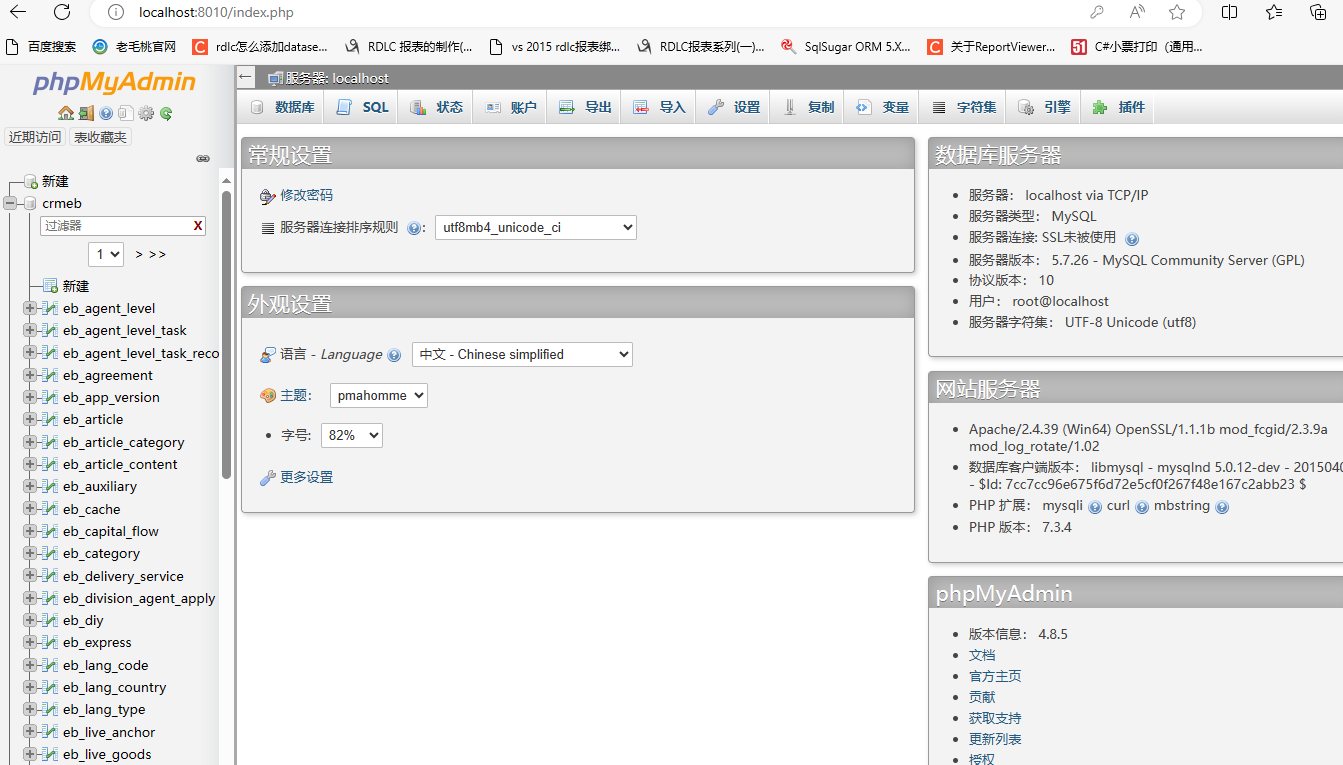Image resolution: width=1343 pixels, height=765 pixels.
Task: Click the log out door icon
Action: 87,113
